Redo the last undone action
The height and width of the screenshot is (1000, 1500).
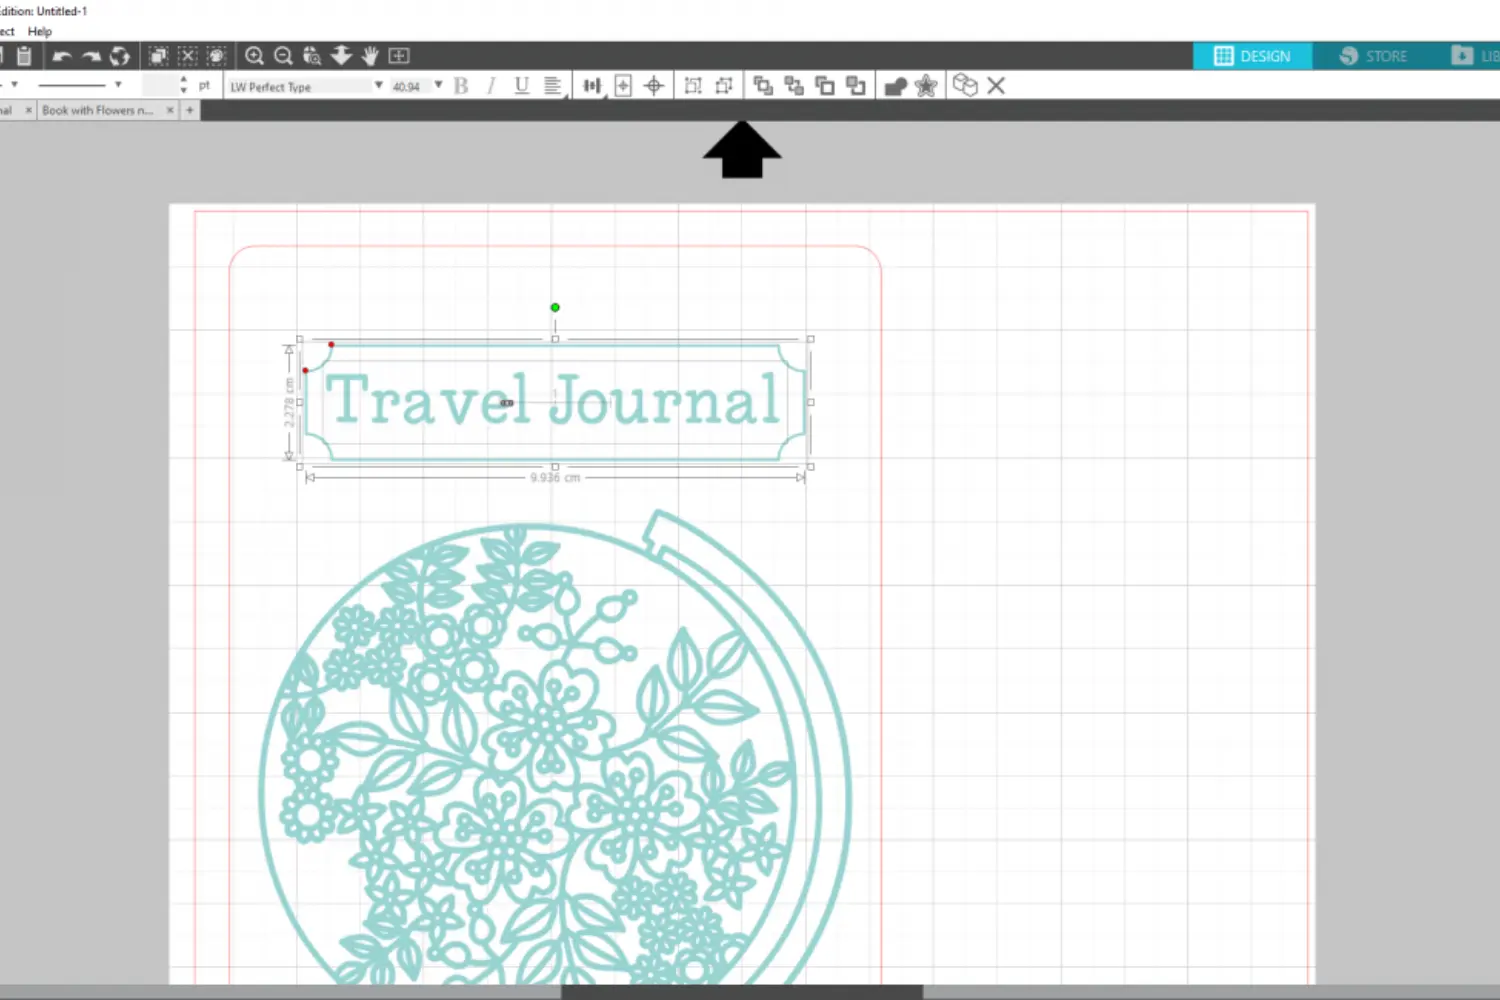[x=92, y=56]
